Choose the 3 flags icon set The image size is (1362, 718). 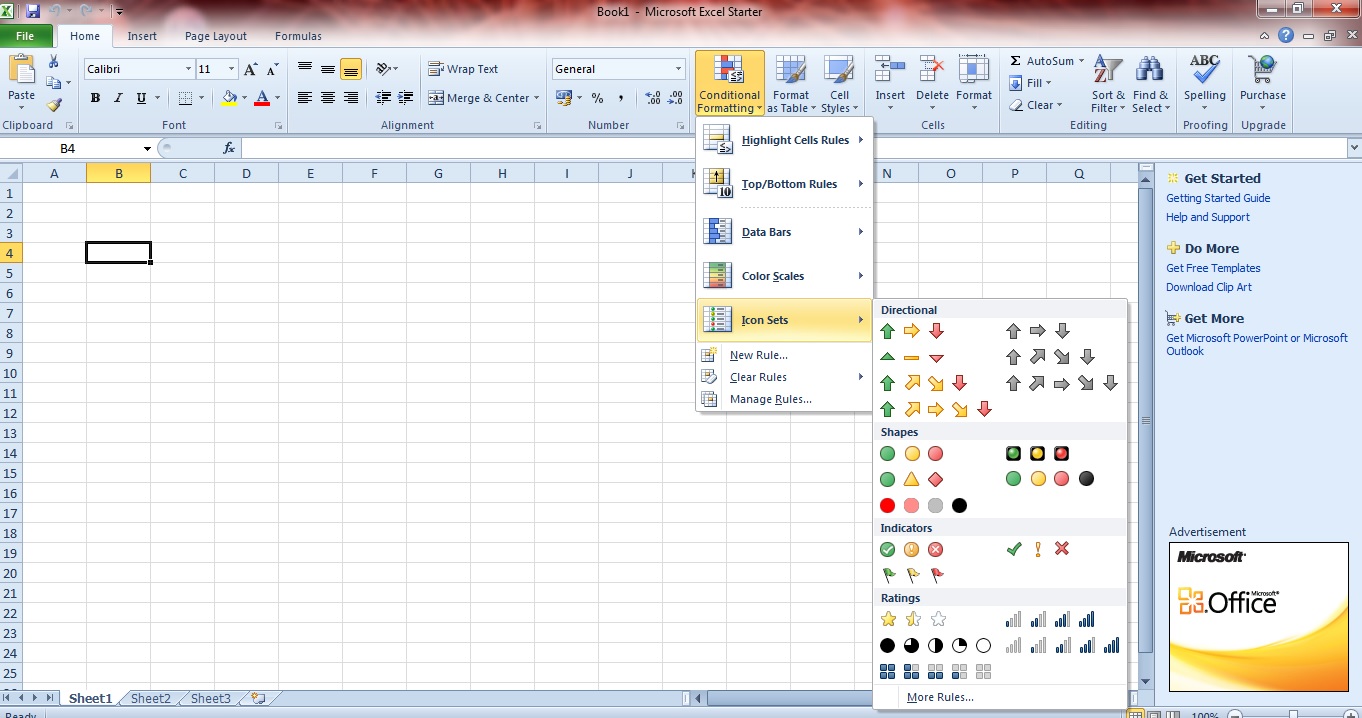pos(912,575)
